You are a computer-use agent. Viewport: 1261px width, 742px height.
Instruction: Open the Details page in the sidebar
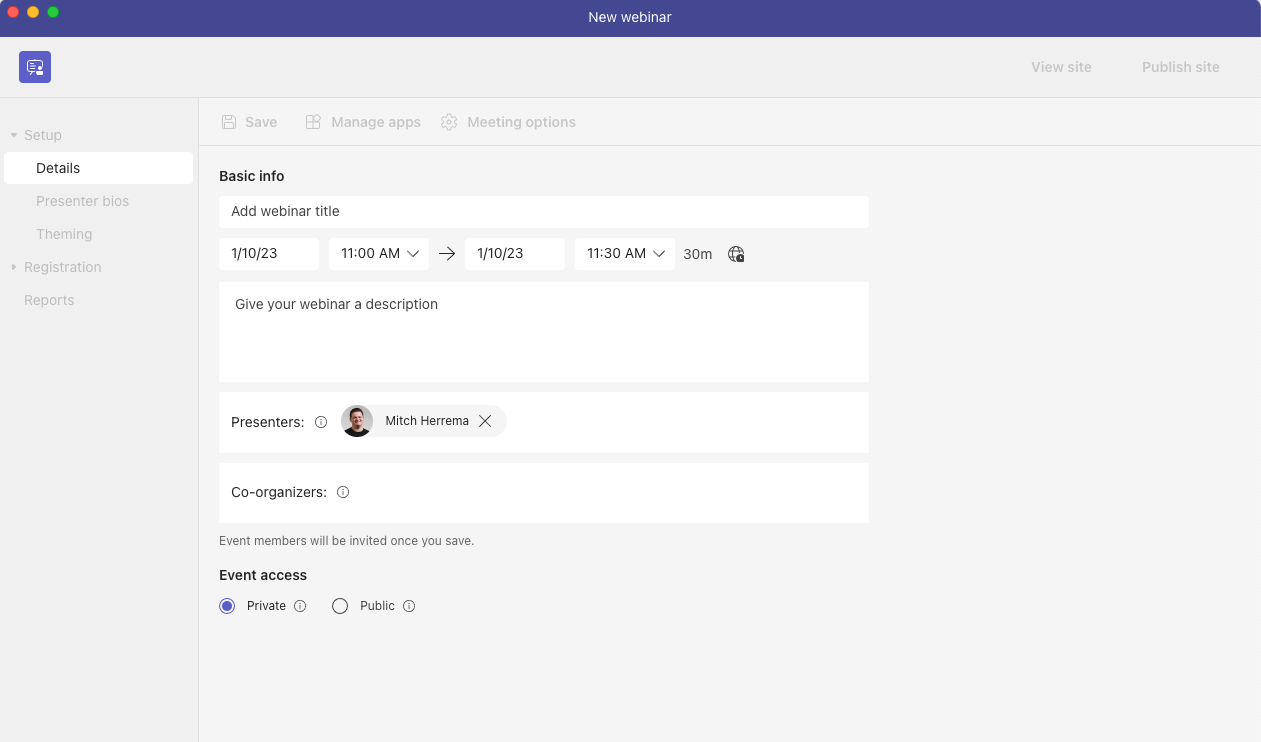point(98,168)
